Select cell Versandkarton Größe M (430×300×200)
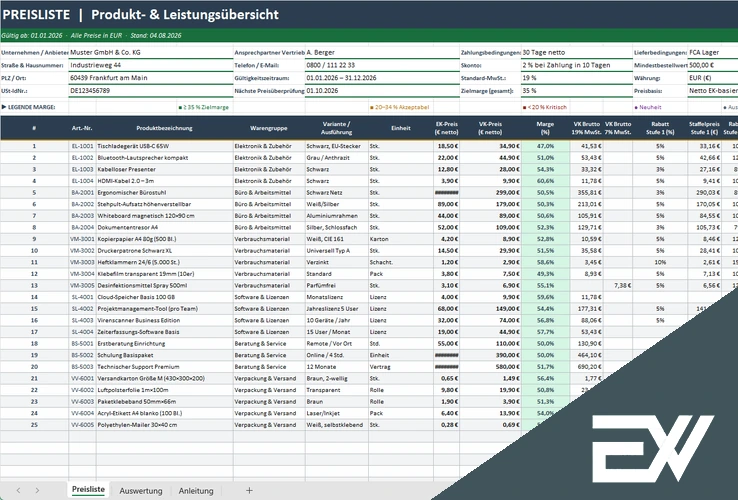Viewport: 738px width, 500px height. click(165, 379)
